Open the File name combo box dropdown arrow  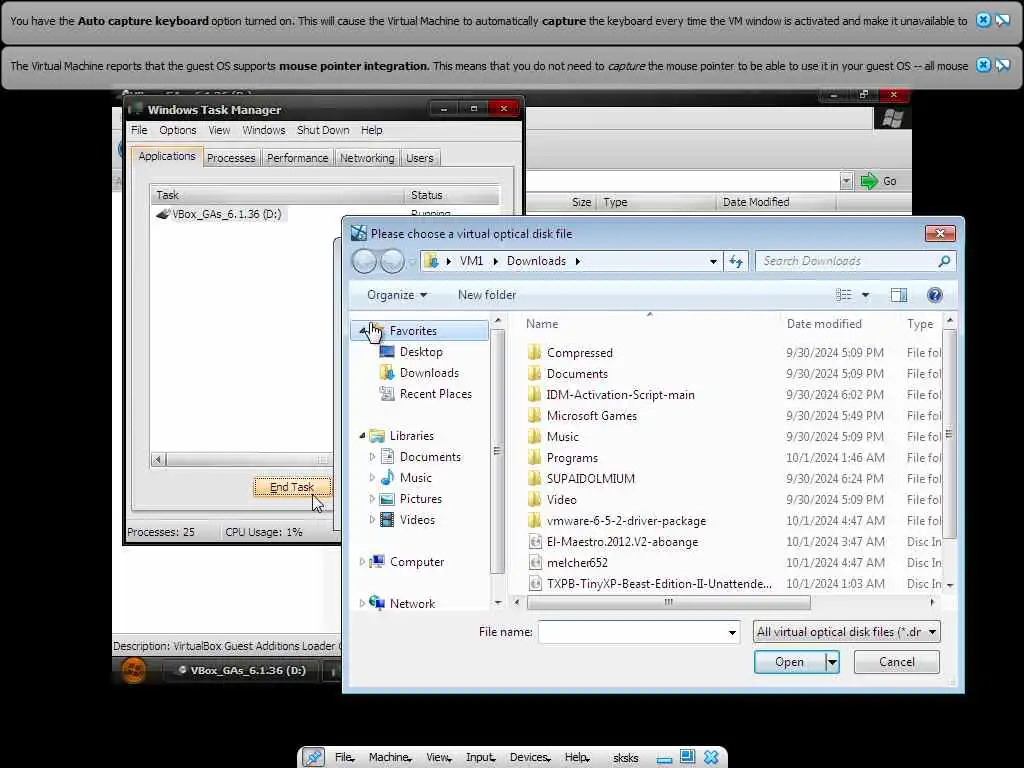pos(732,632)
